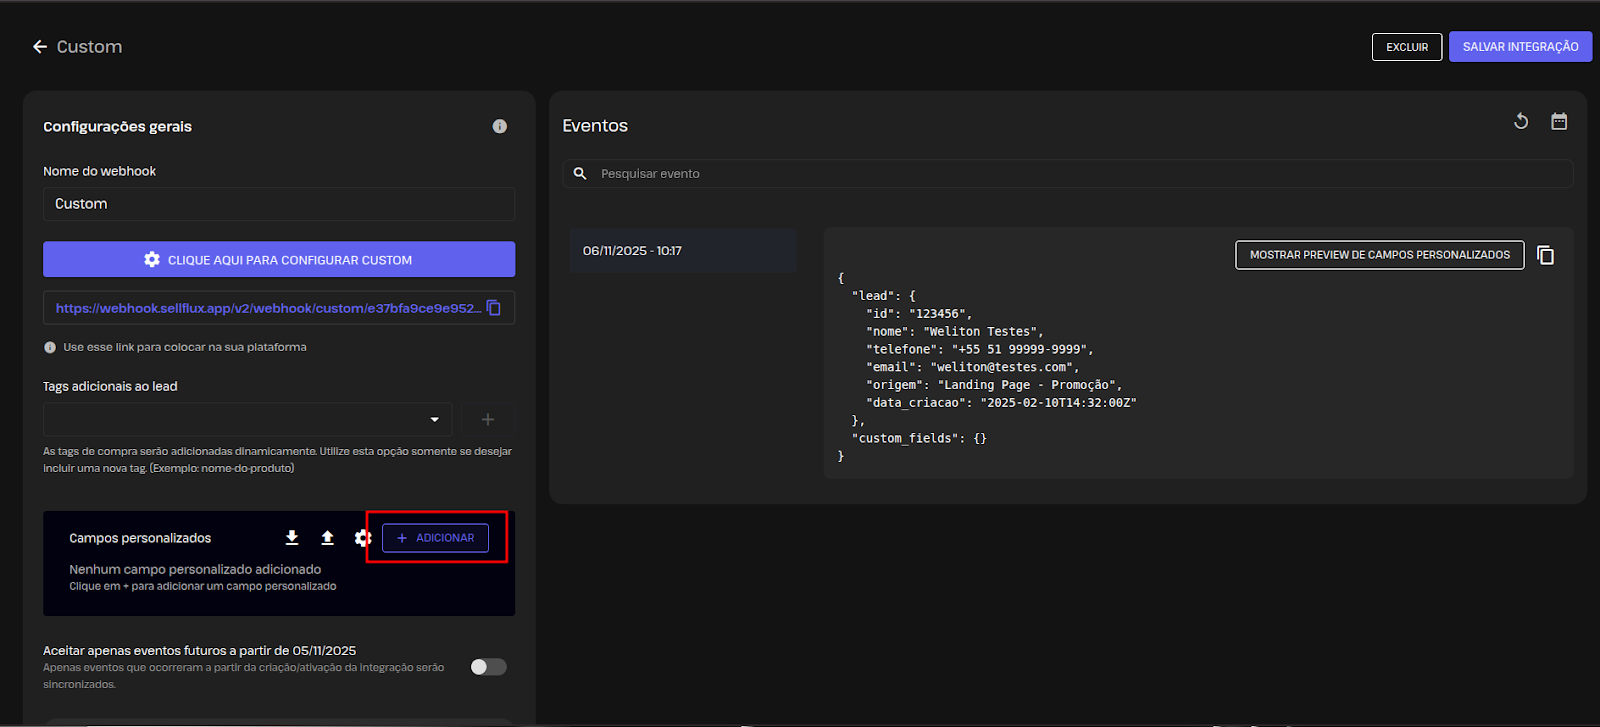This screenshot has width=1600, height=727.
Task: Click ADICIONAR to add custom field
Action: click(x=435, y=538)
